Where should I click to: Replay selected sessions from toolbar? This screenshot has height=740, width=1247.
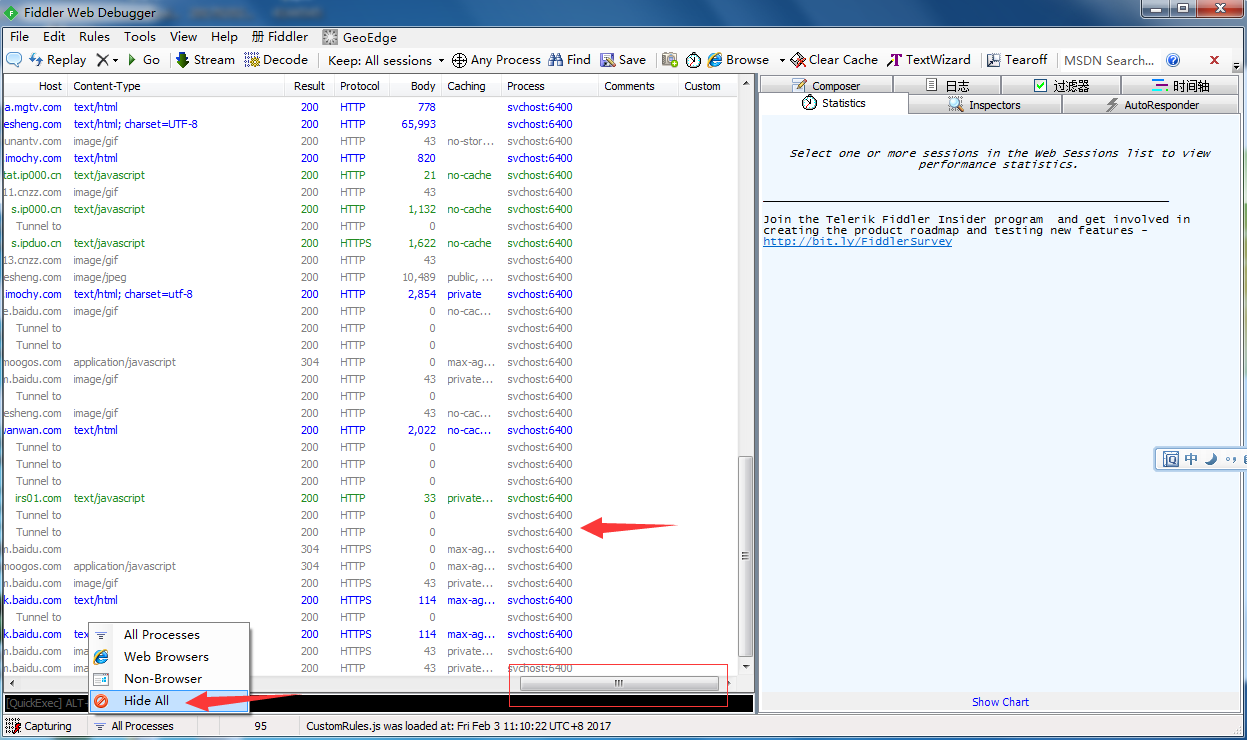[58, 60]
